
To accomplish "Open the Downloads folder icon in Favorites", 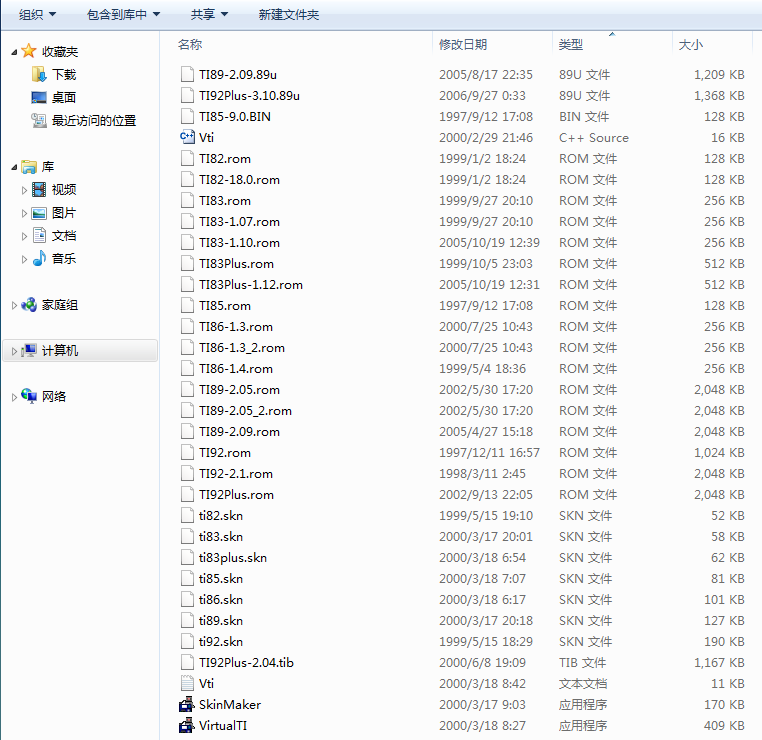I will pyautogui.click(x=39, y=74).
